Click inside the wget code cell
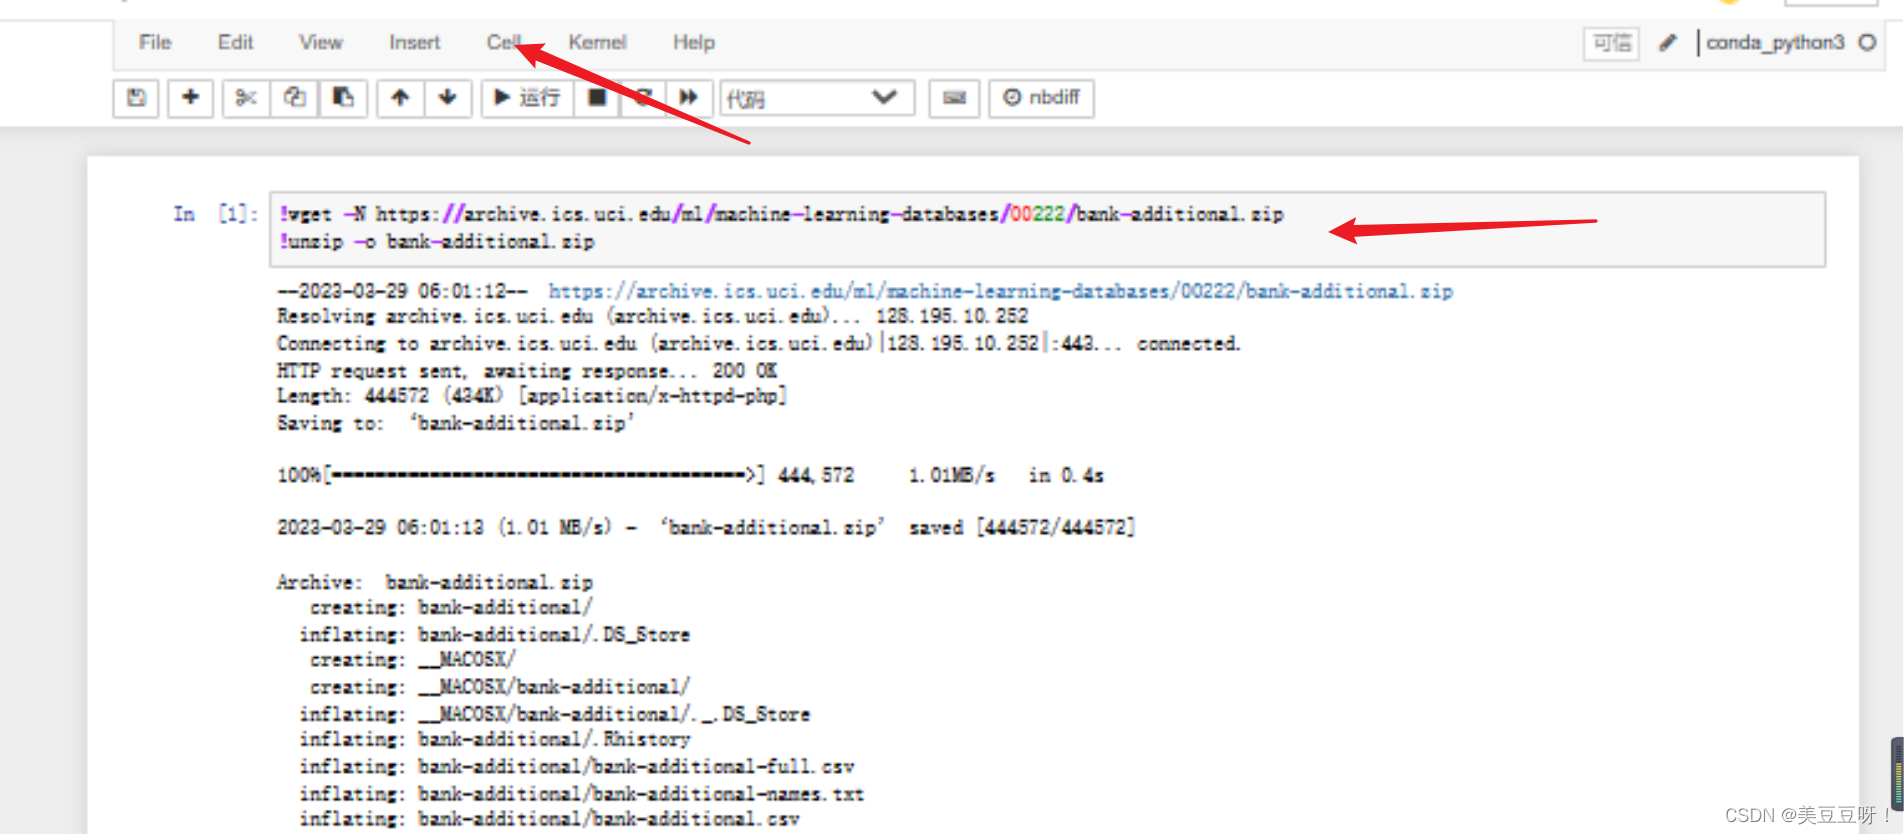The image size is (1904, 834). tap(1047, 229)
